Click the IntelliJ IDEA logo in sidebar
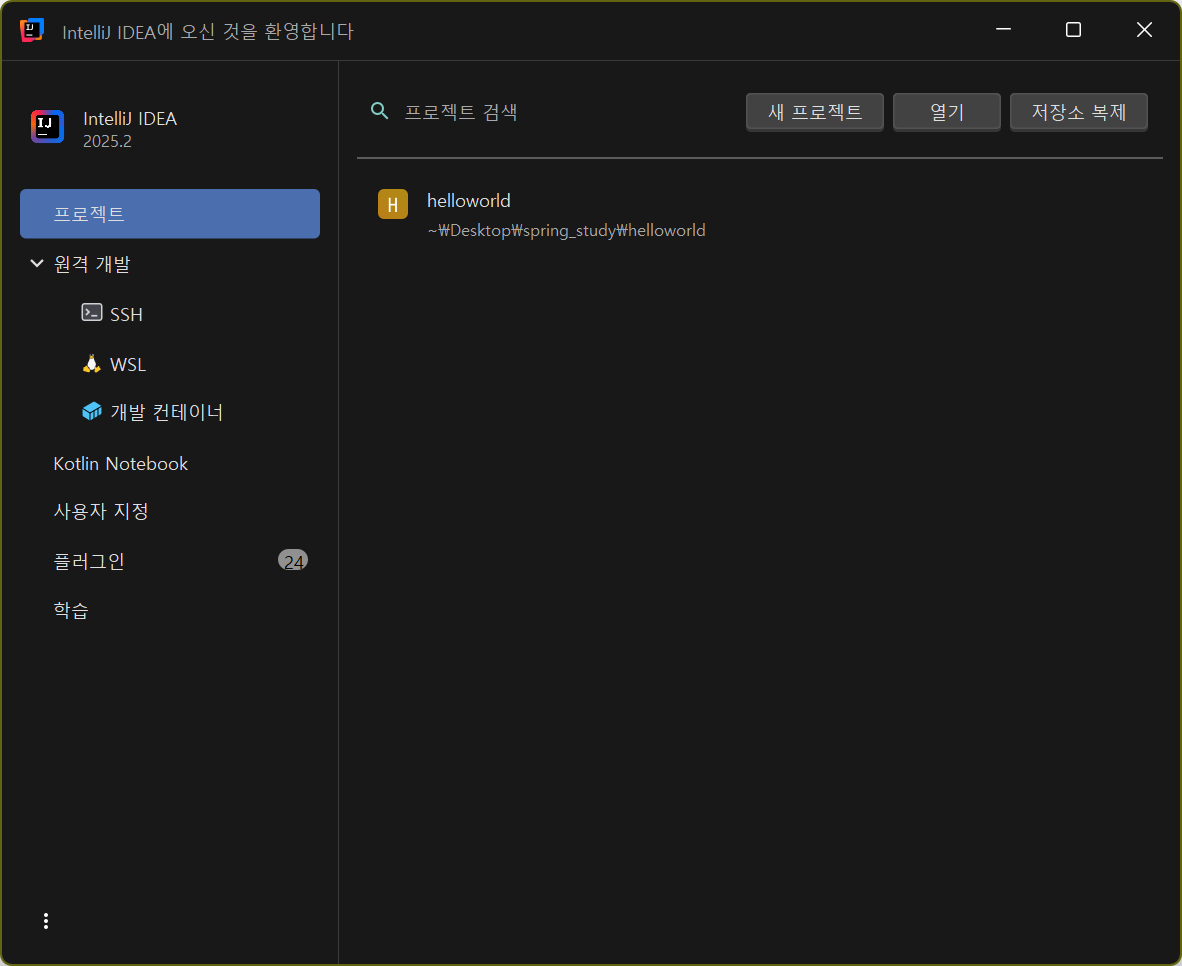 click(47, 127)
